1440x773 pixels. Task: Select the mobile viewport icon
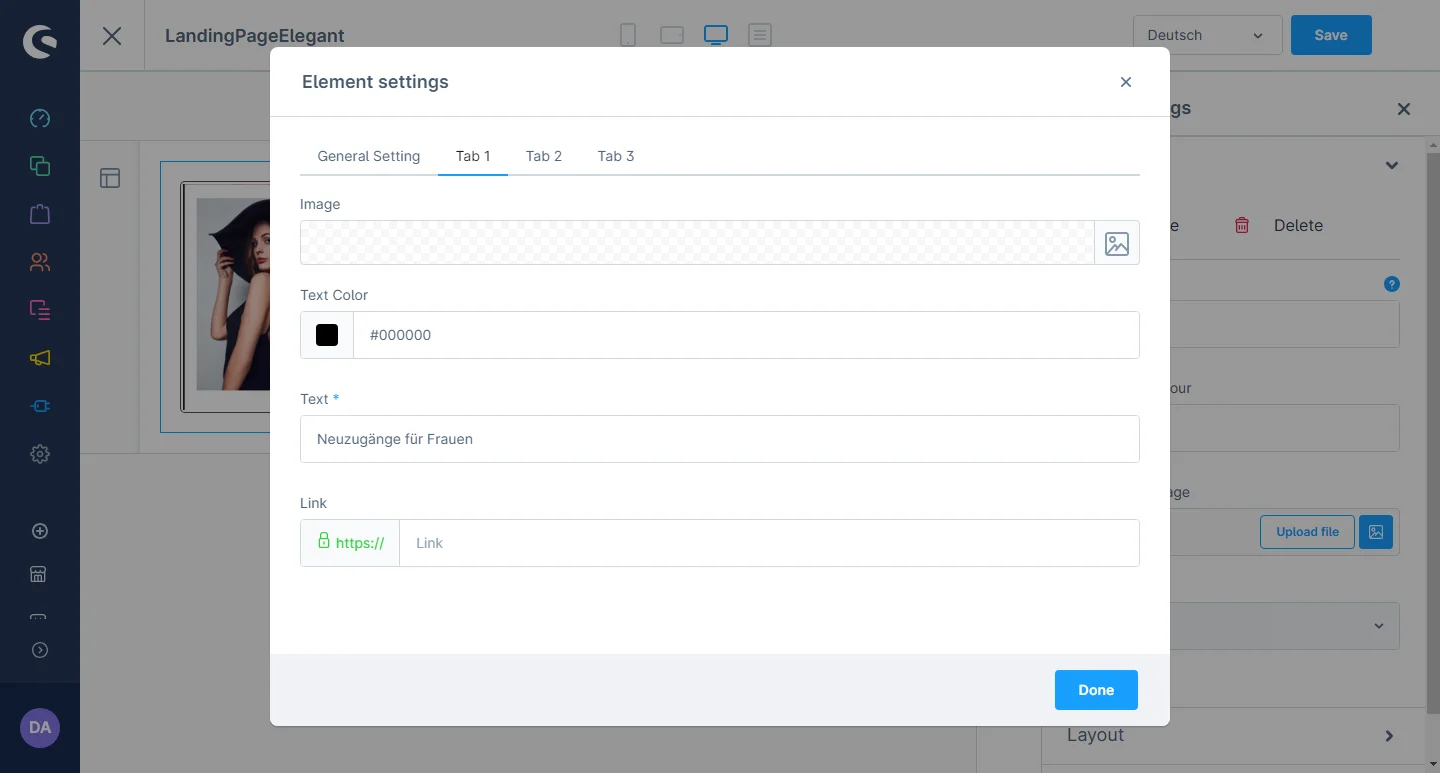(x=628, y=35)
